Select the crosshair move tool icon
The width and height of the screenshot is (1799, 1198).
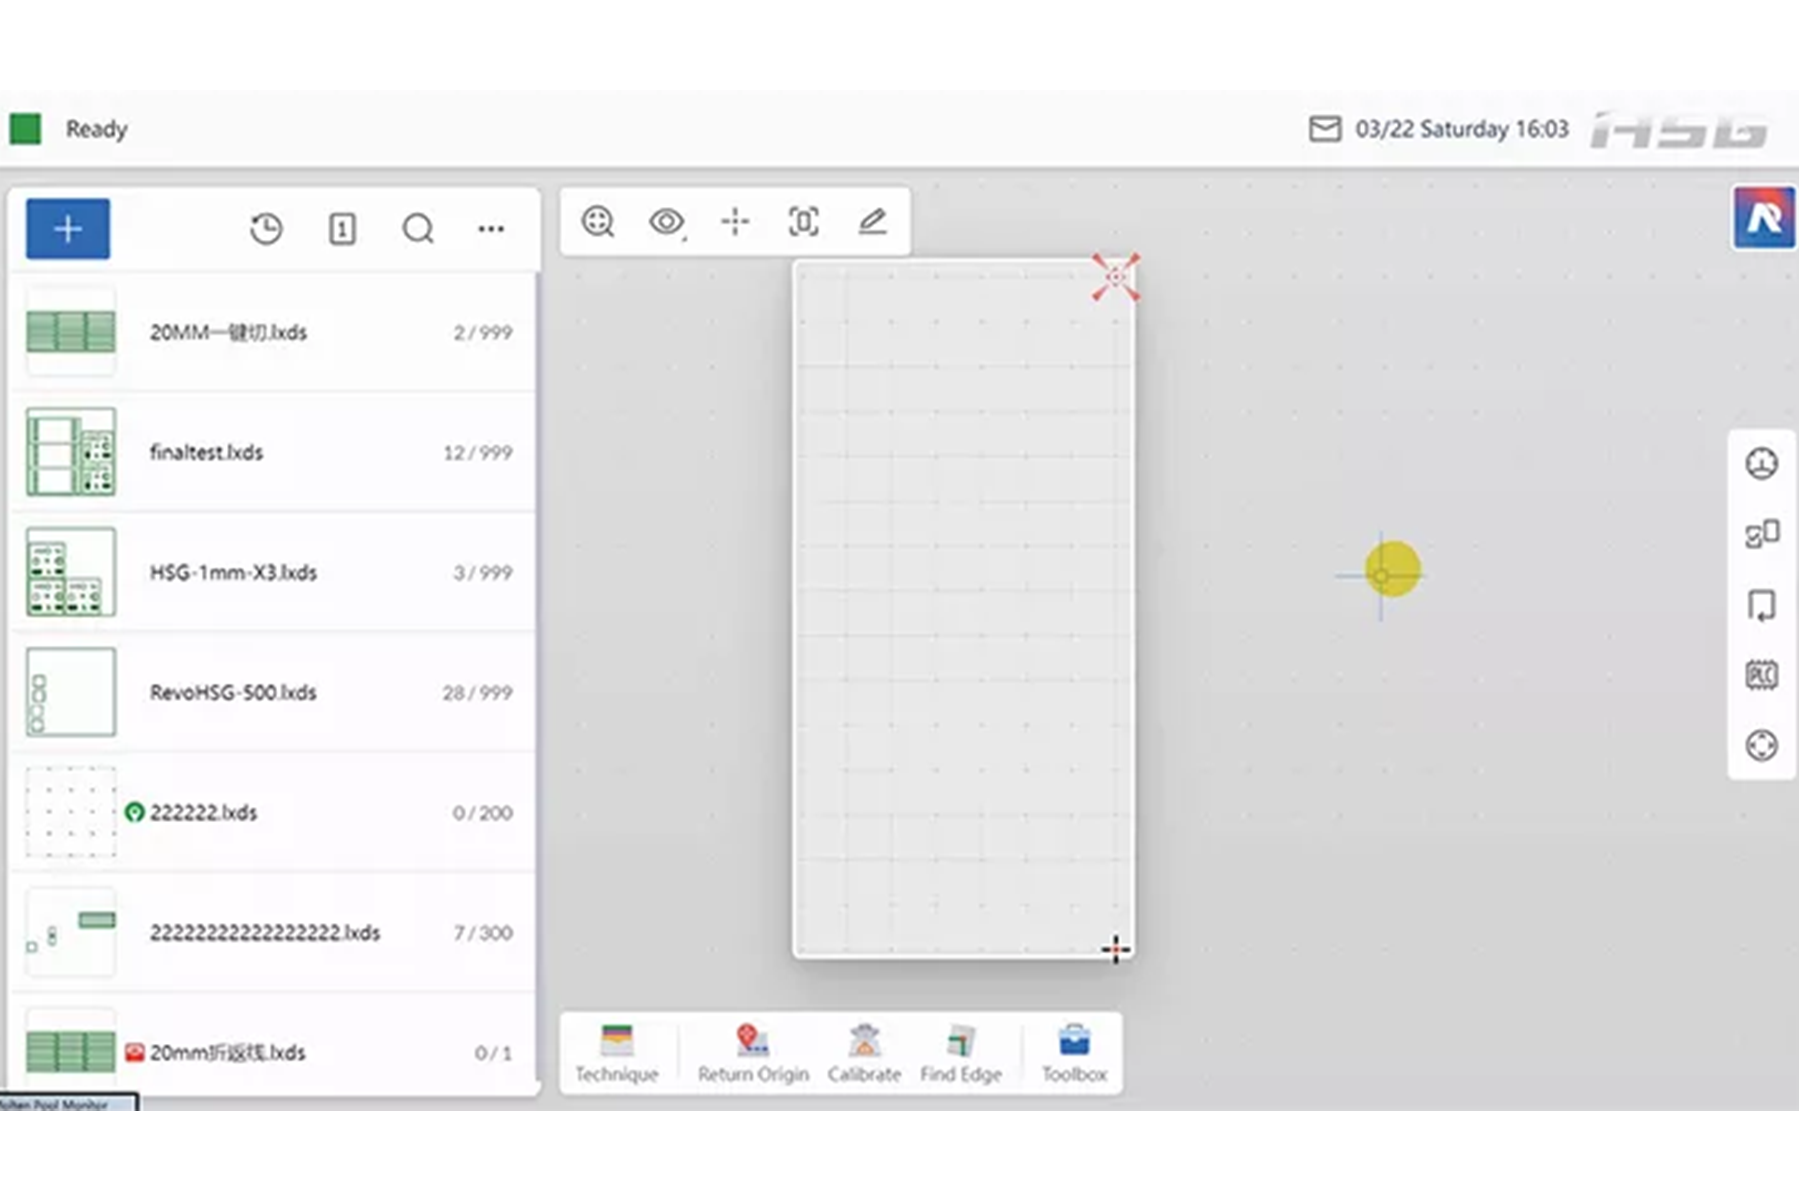[x=735, y=221]
